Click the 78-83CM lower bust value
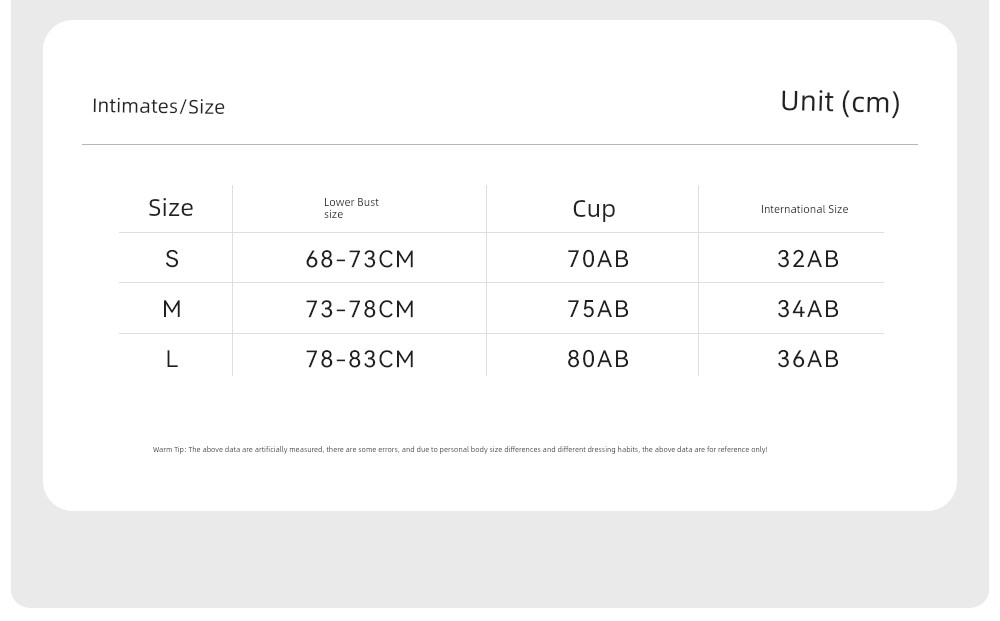The image size is (1000, 621). pyautogui.click(x=360, y=360)
